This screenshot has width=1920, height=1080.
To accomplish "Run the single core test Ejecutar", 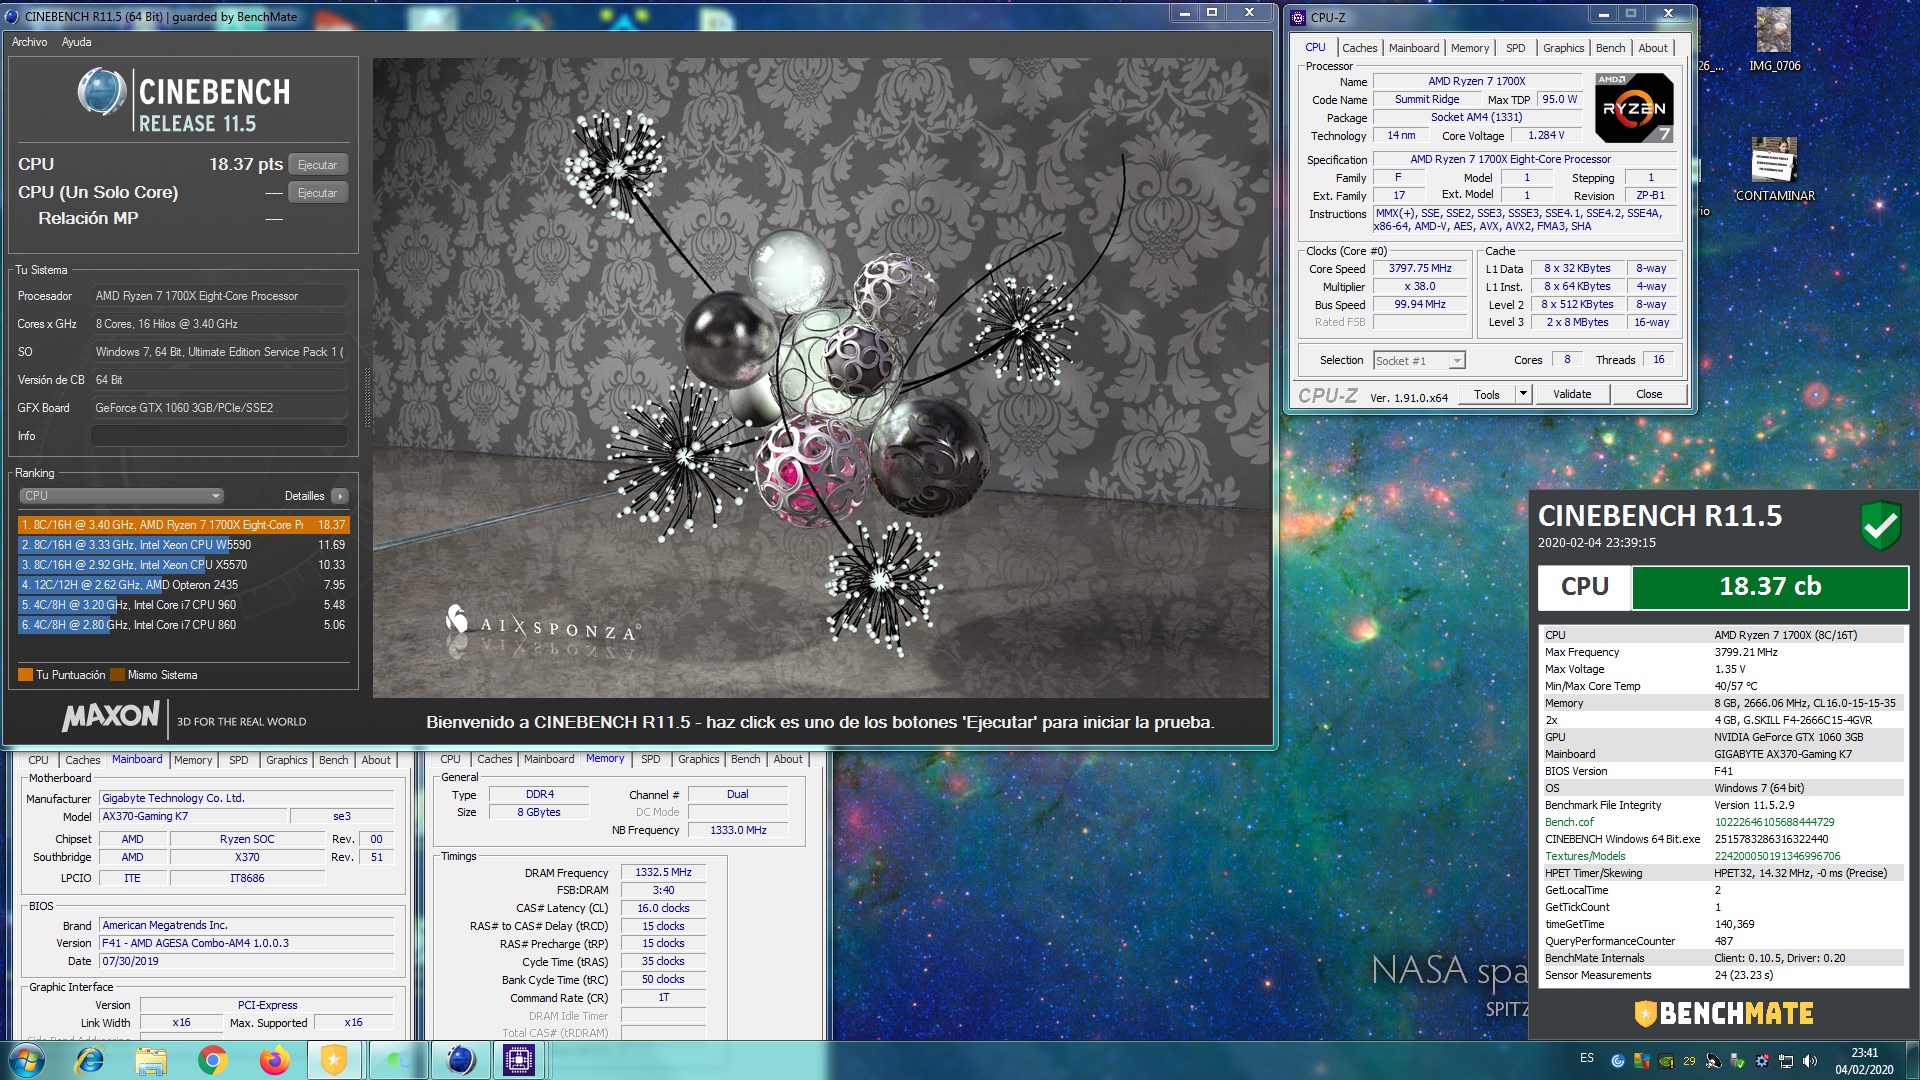I will (317, 193).
